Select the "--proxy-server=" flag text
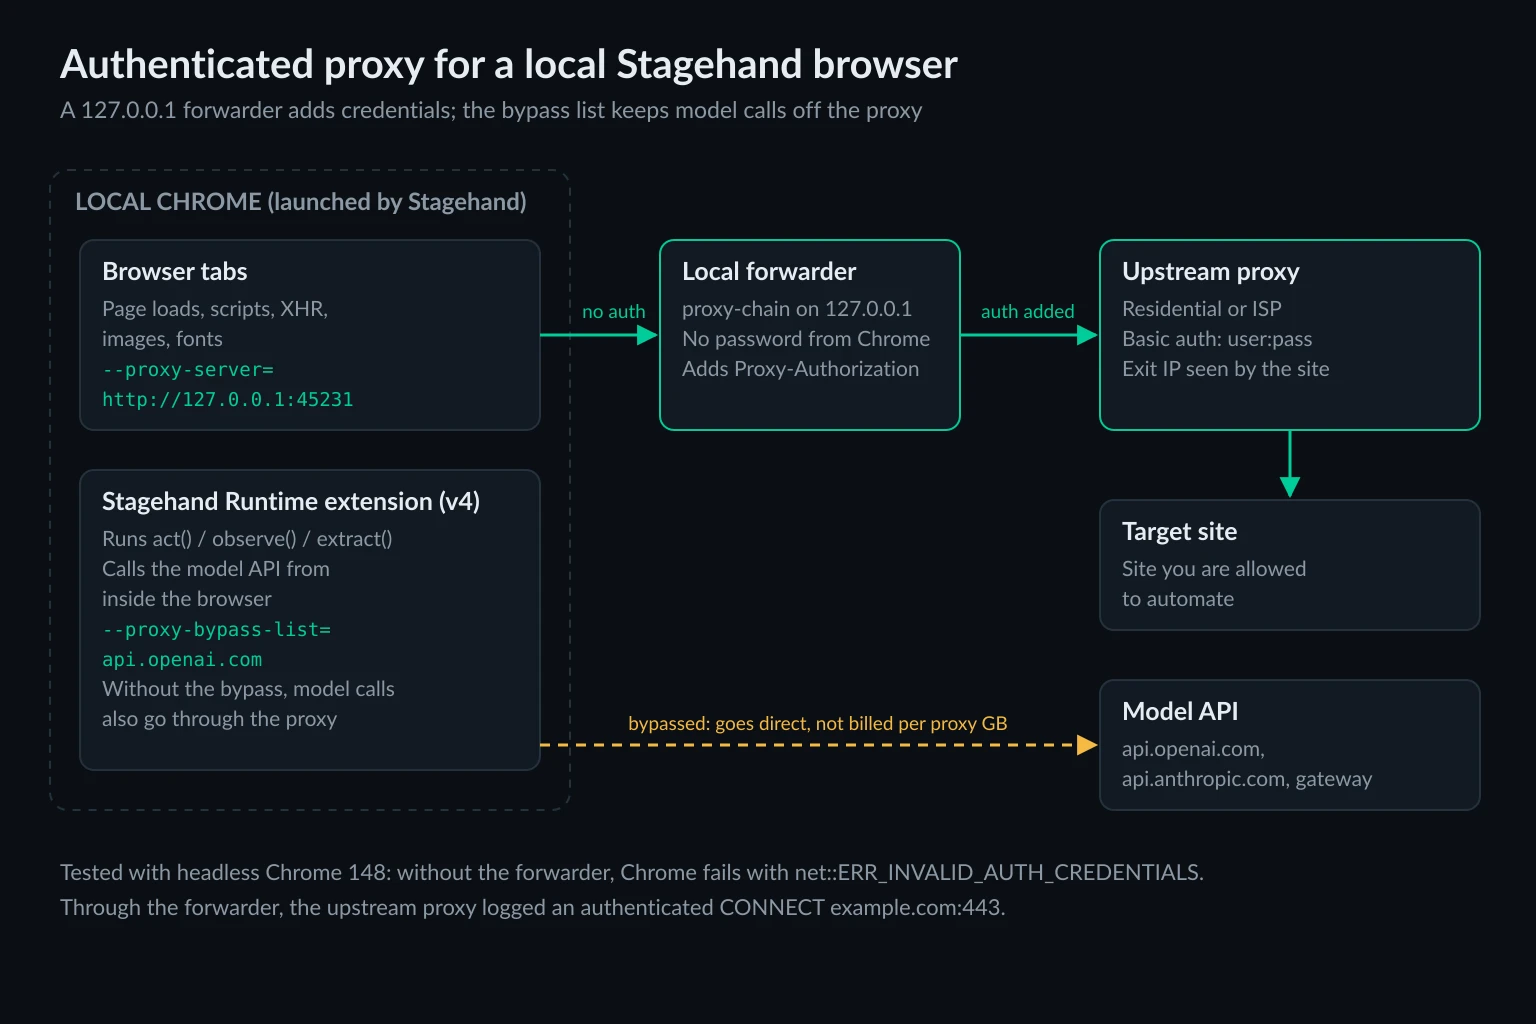This screenshot has height=1024, width=1536. (188, 369)
